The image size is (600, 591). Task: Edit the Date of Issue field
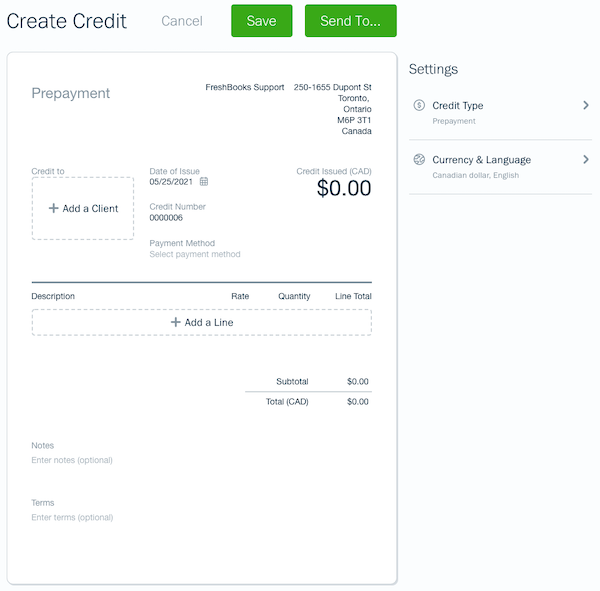[x=171, y=182]
